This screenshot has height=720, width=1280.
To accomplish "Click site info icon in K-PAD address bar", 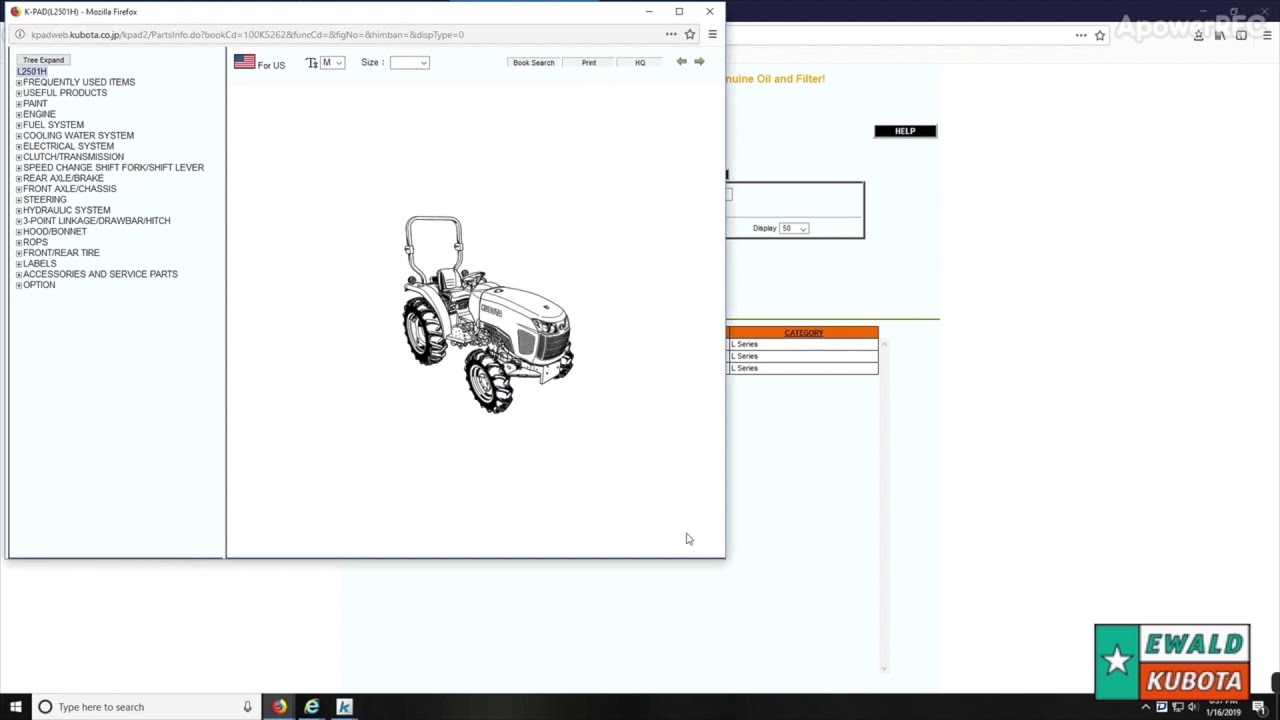I will 20,35.
